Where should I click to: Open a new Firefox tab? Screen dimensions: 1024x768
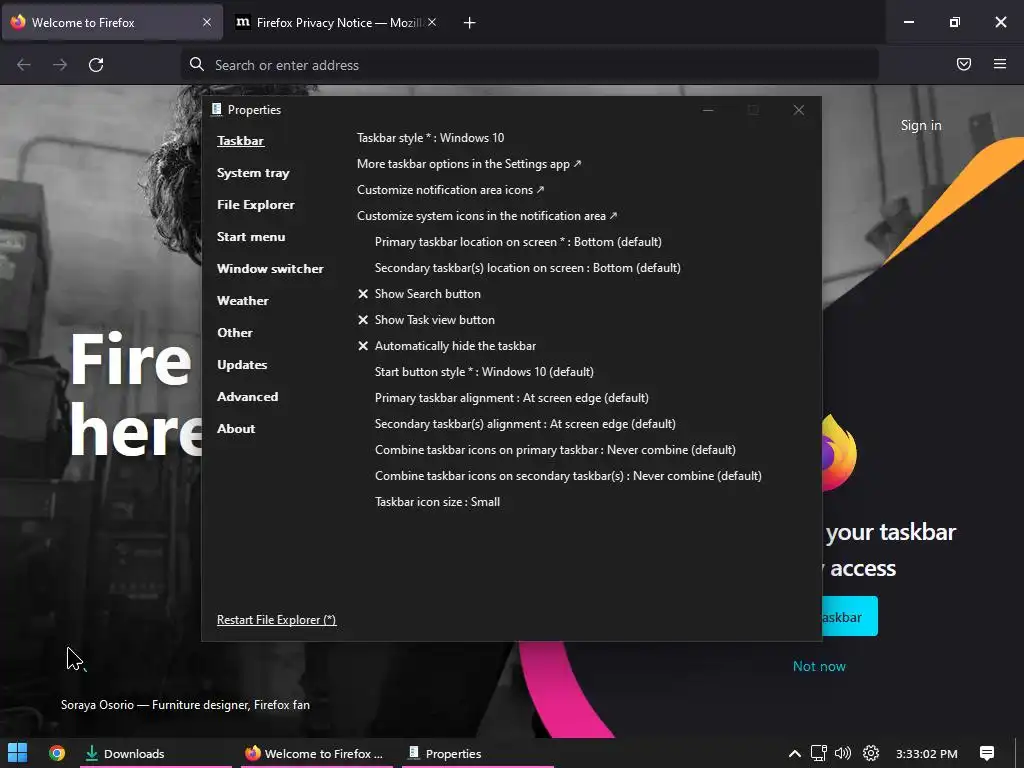(x=469, y=23)
